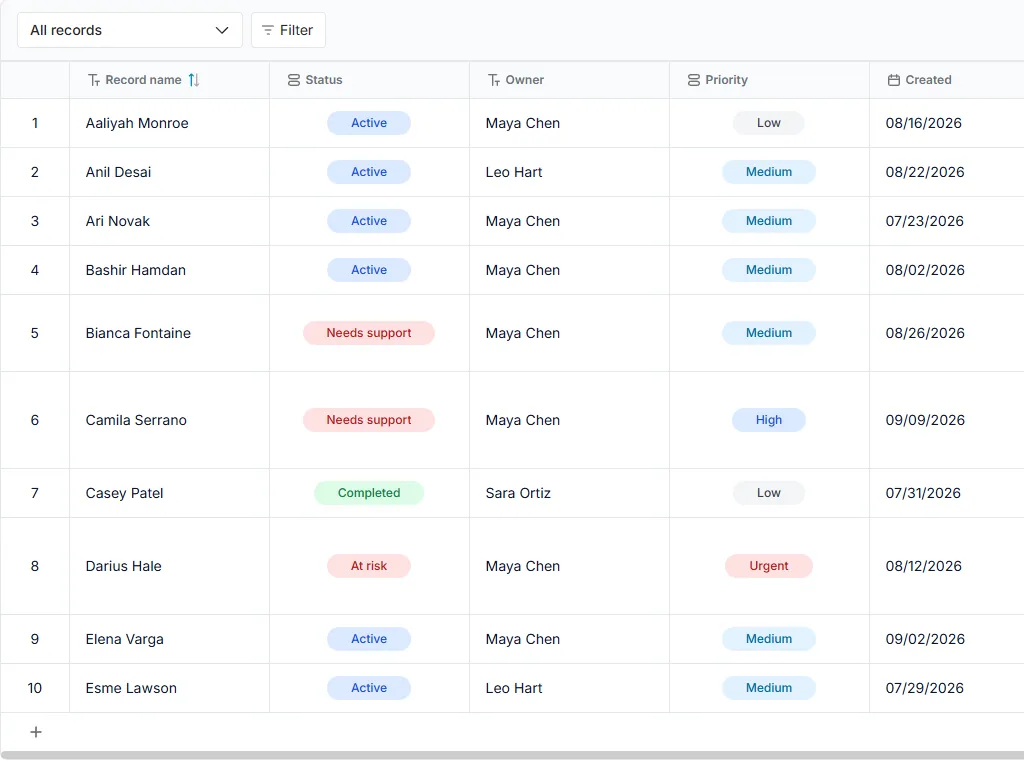Click Completed status badge for Casey Patel
This screenshot has width=1024, height=768.
click(x=369, y=493)
